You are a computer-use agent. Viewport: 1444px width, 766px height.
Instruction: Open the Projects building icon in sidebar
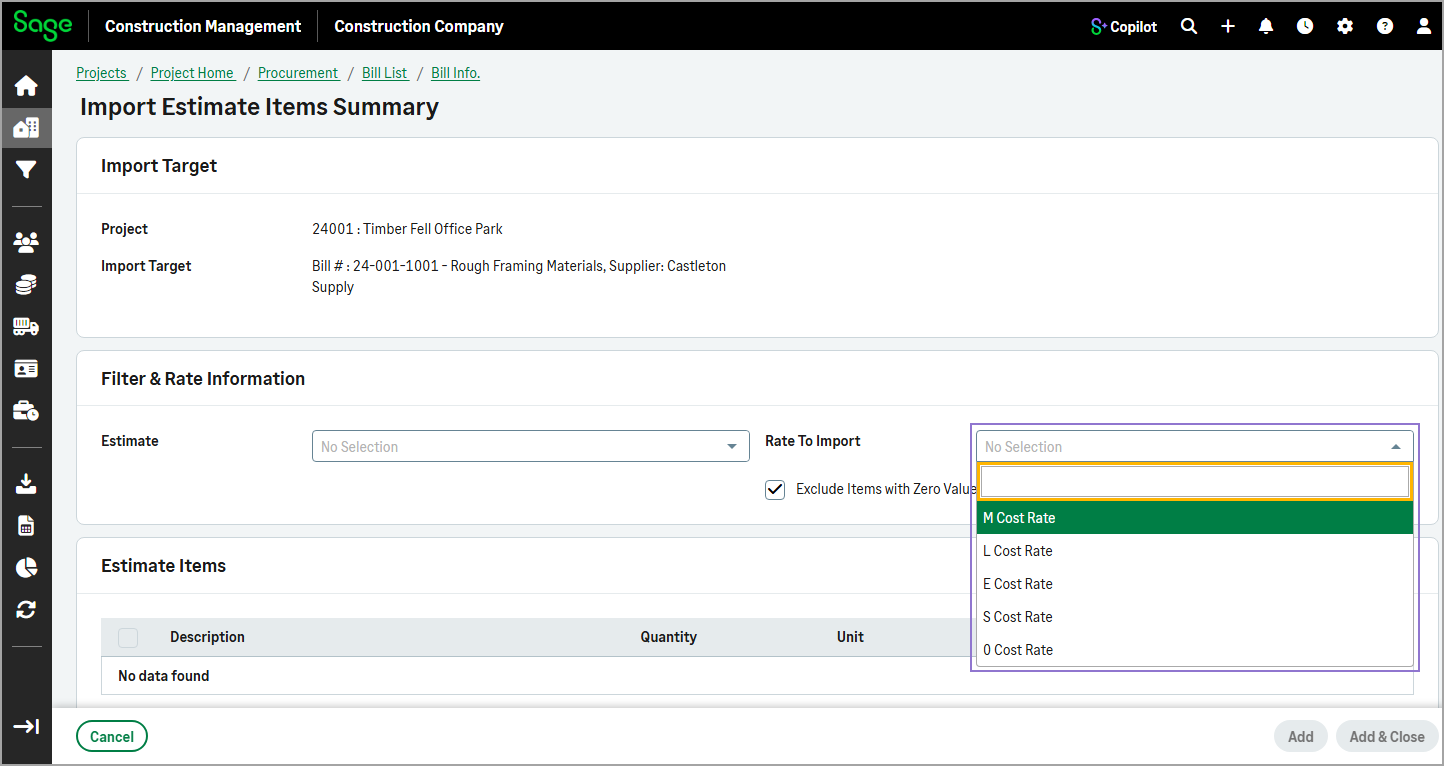pyautogui.click(x=26, y=128)
